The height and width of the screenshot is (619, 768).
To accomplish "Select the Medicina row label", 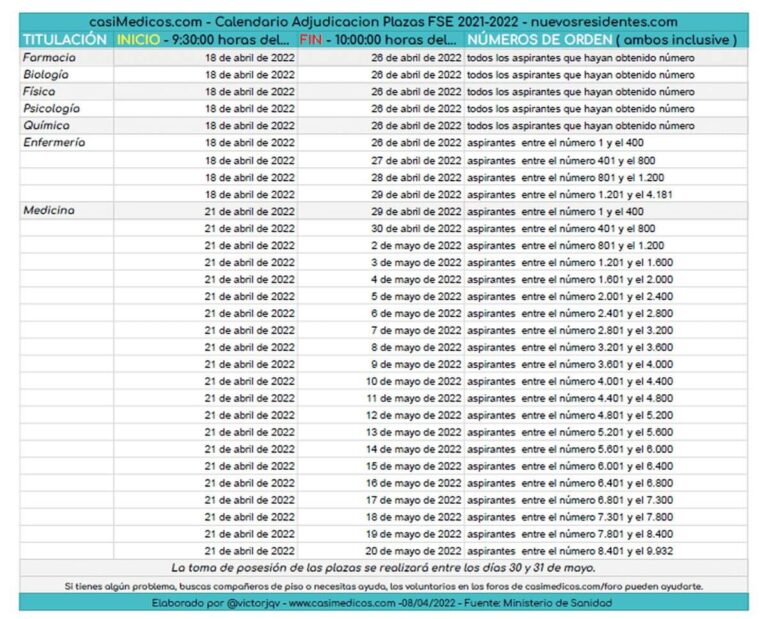I will [49, 211].
